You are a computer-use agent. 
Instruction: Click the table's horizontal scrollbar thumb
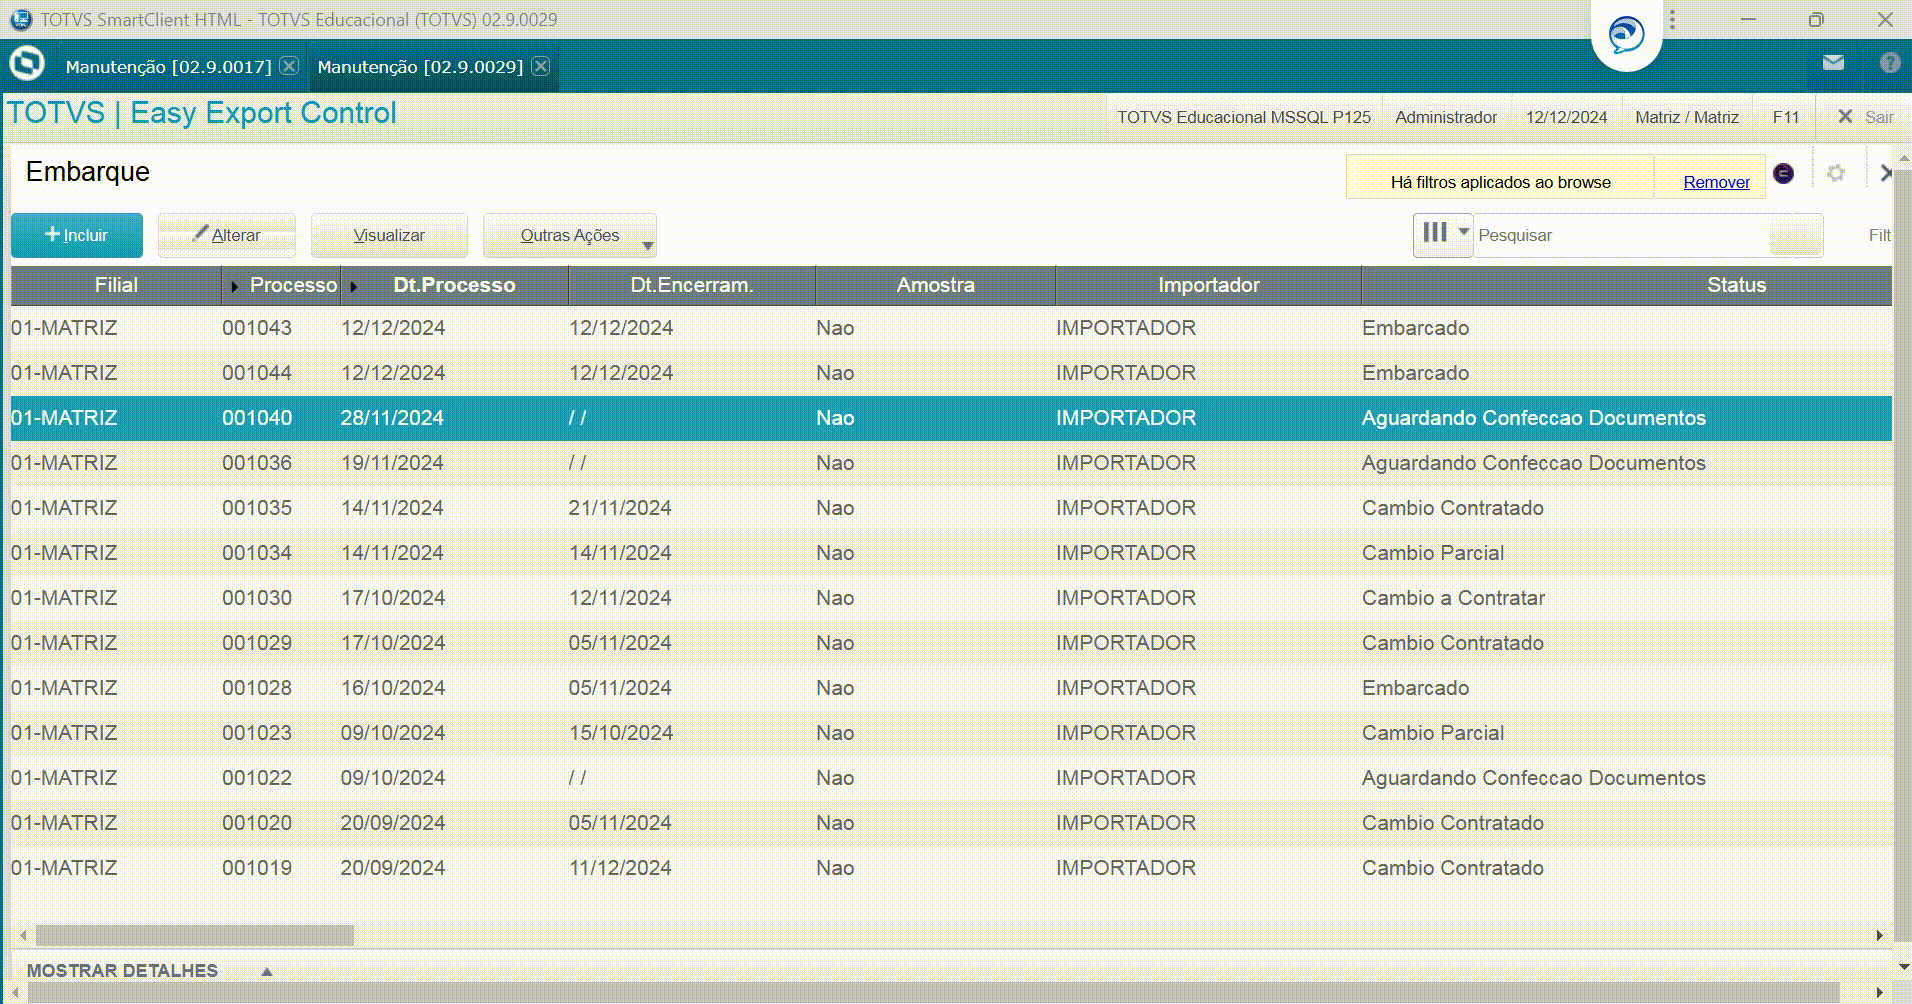[195, 935]
